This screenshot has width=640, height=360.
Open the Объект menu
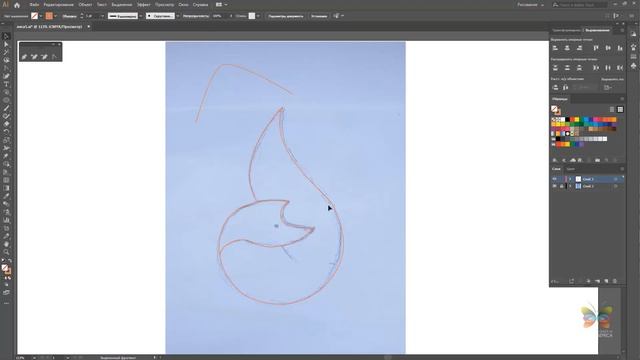(85, 5)
